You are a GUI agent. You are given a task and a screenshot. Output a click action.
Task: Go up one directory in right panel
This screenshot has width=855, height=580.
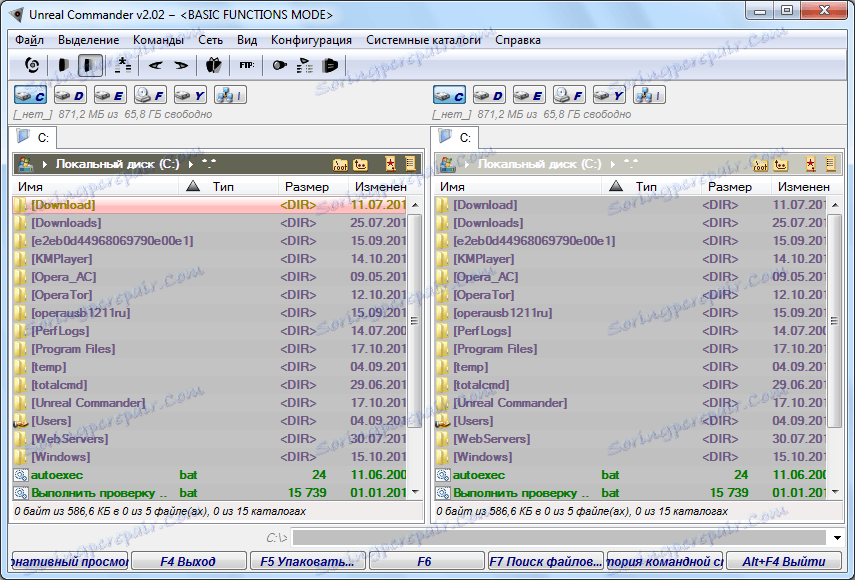click(x=780, y=164)
